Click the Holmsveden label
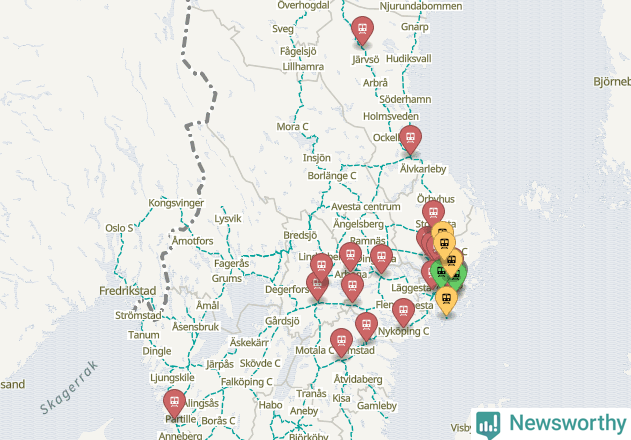Viewport: 631px width, 440px height. 391,117
